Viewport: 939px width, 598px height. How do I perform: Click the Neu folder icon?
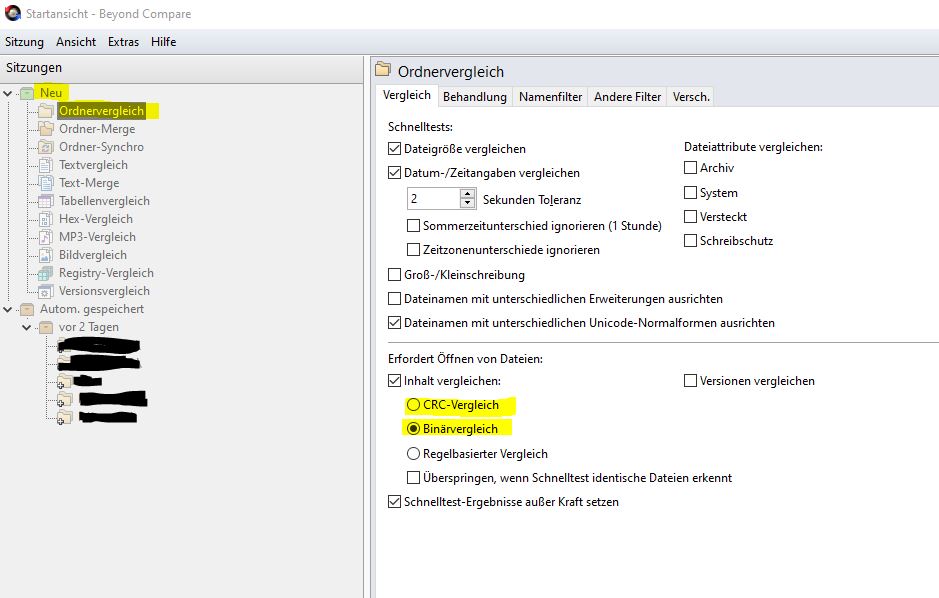click(x=27, y=93)
